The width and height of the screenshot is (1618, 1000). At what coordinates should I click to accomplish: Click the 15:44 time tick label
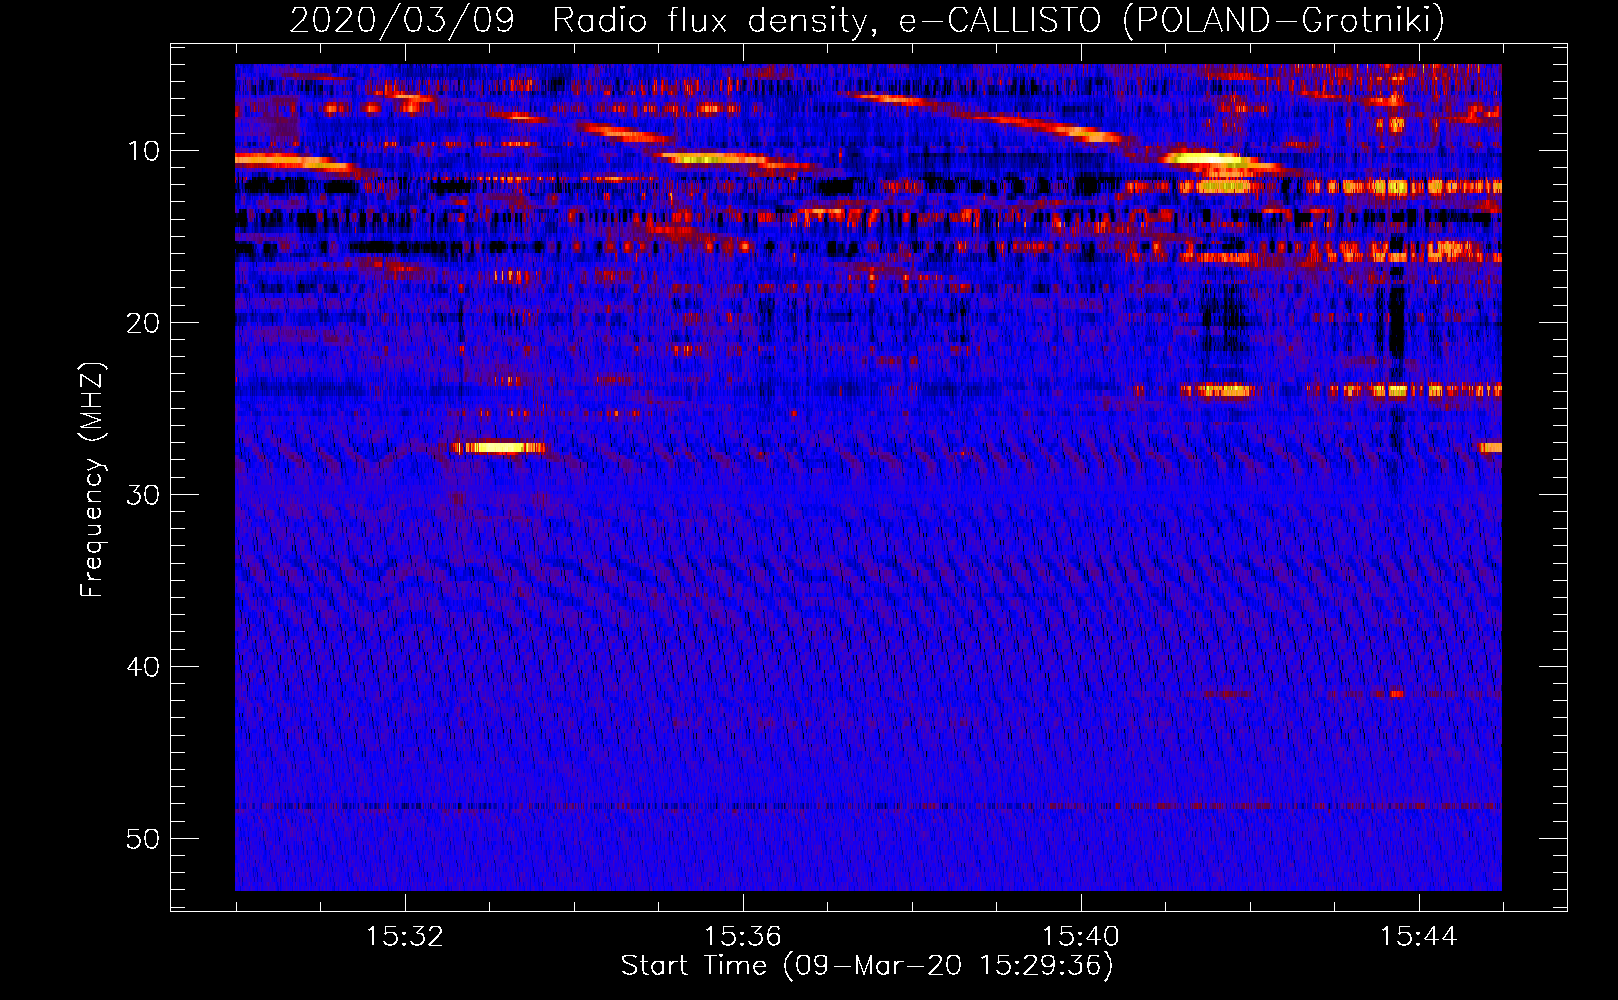pyautogui.click(x=1418, y=937)
